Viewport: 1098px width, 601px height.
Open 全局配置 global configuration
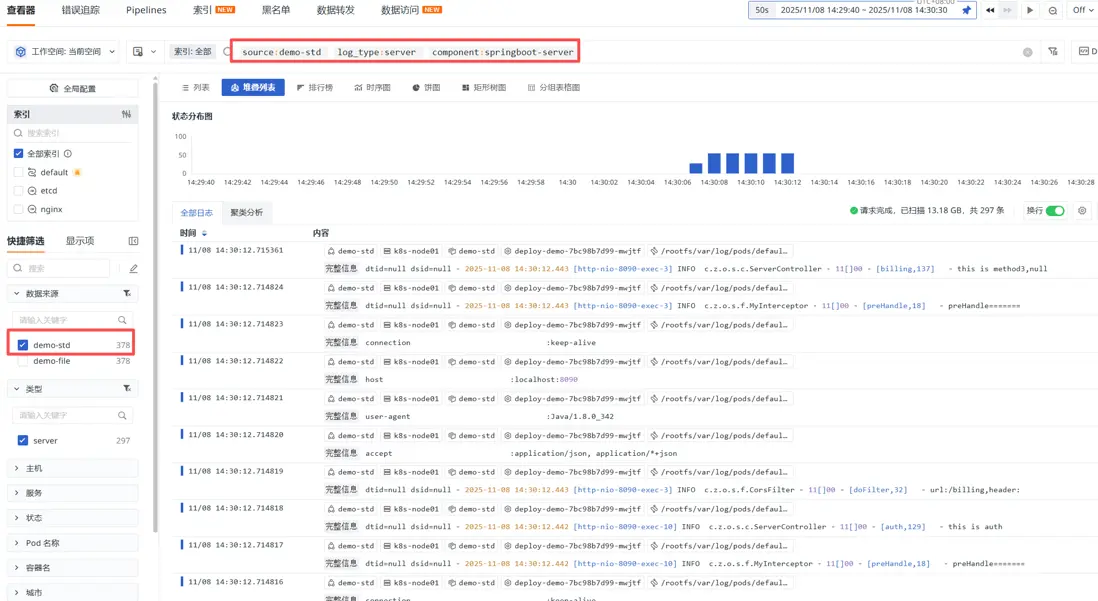pos(72,88)
